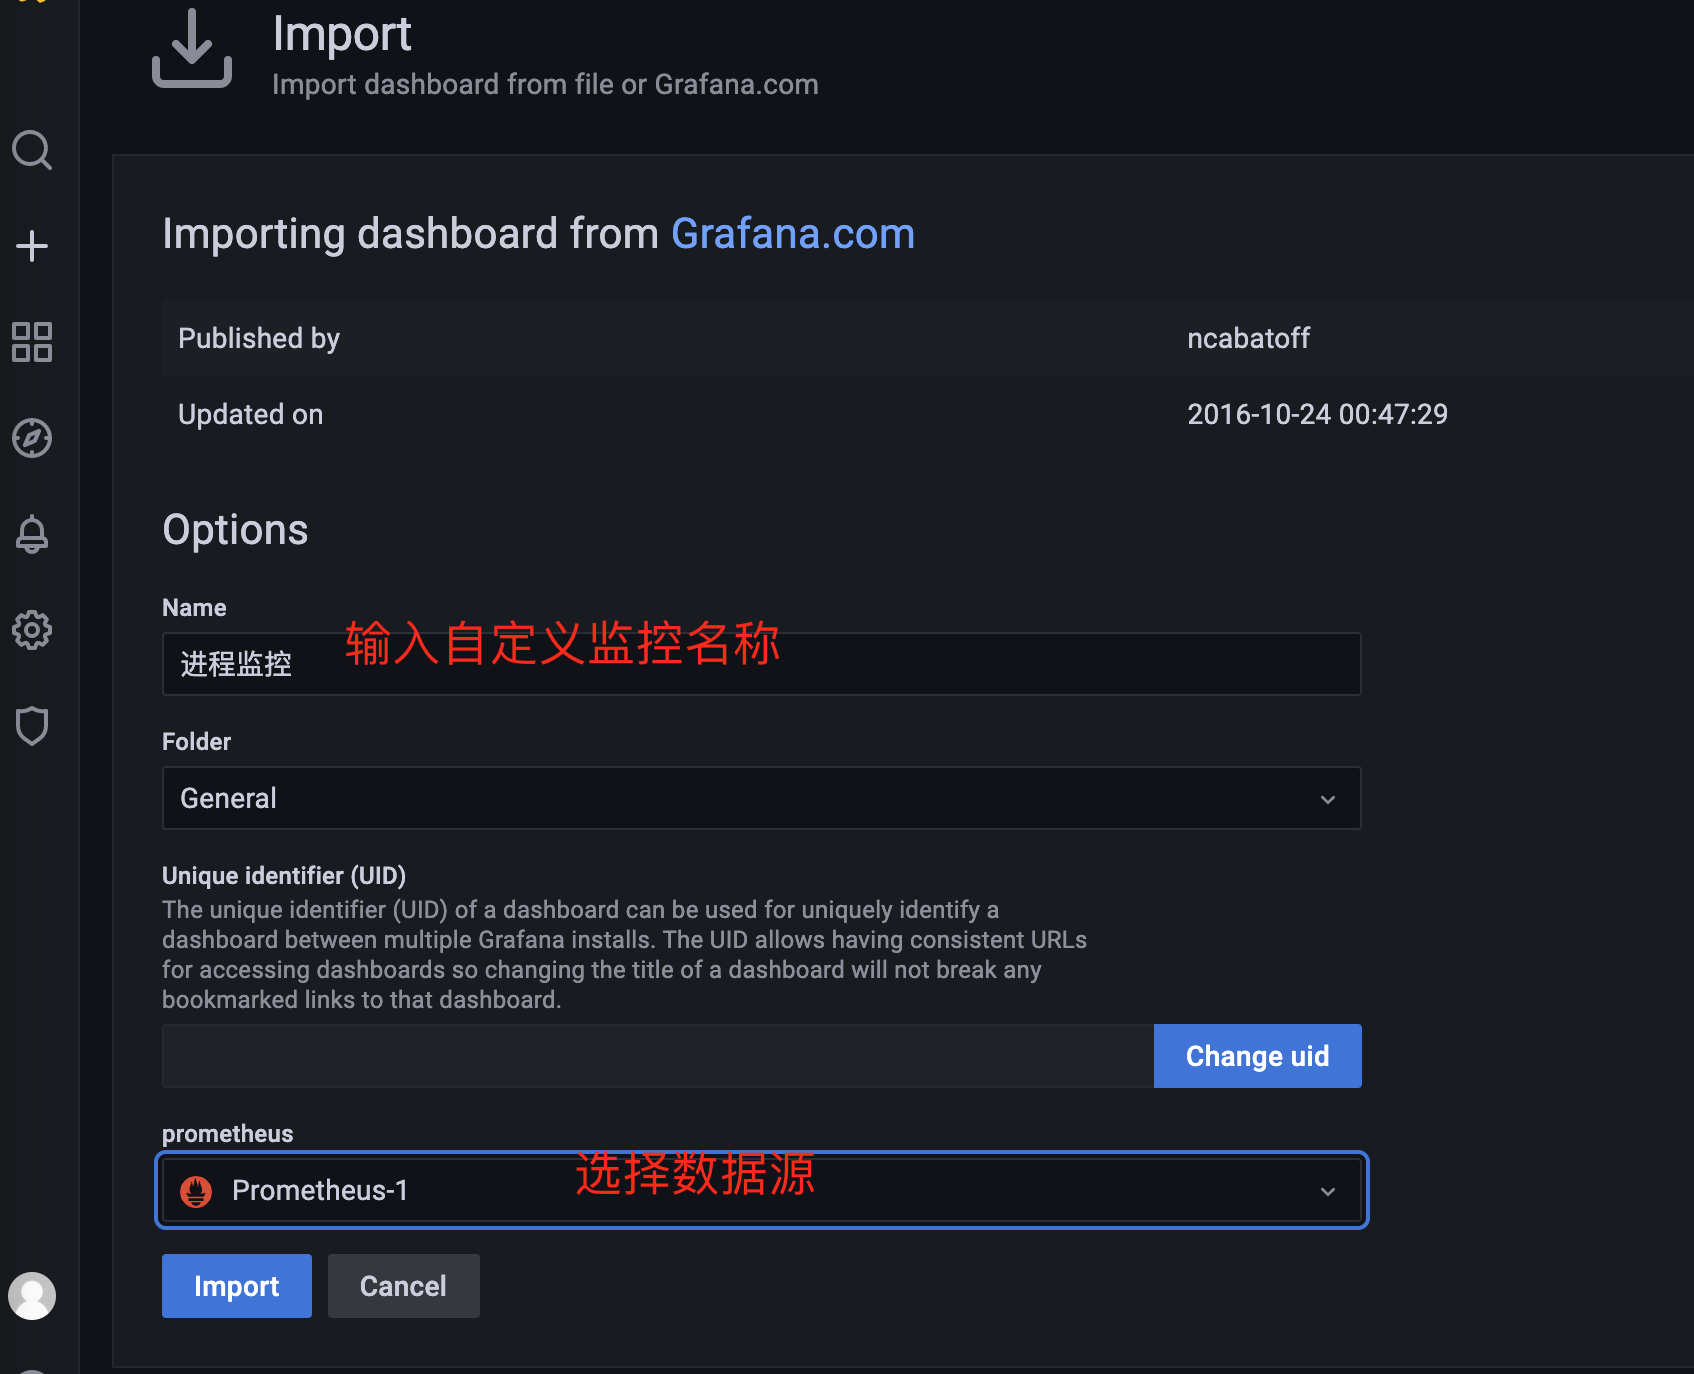The width and height of the screenshot is (1694, 1374).
Task: Expand the Prometheus-1 data source dropdown
Action: (x=761, y=1190)
